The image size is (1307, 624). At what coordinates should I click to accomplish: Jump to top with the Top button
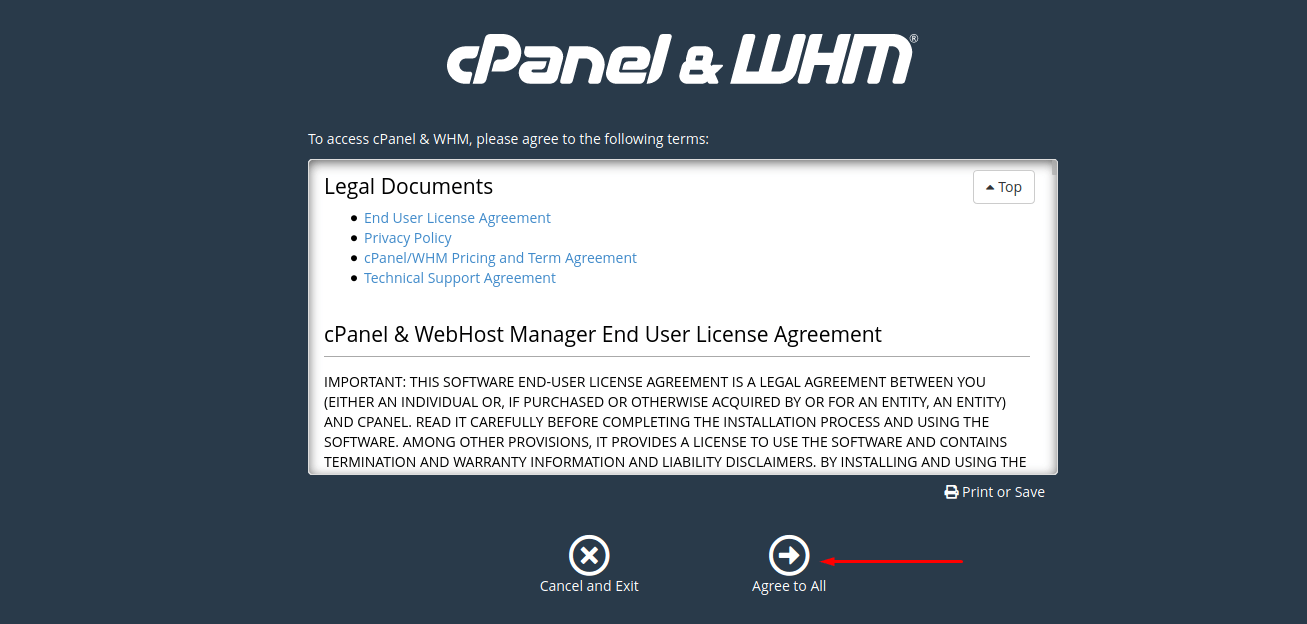pyautogui.click(x=1003, y=187)
